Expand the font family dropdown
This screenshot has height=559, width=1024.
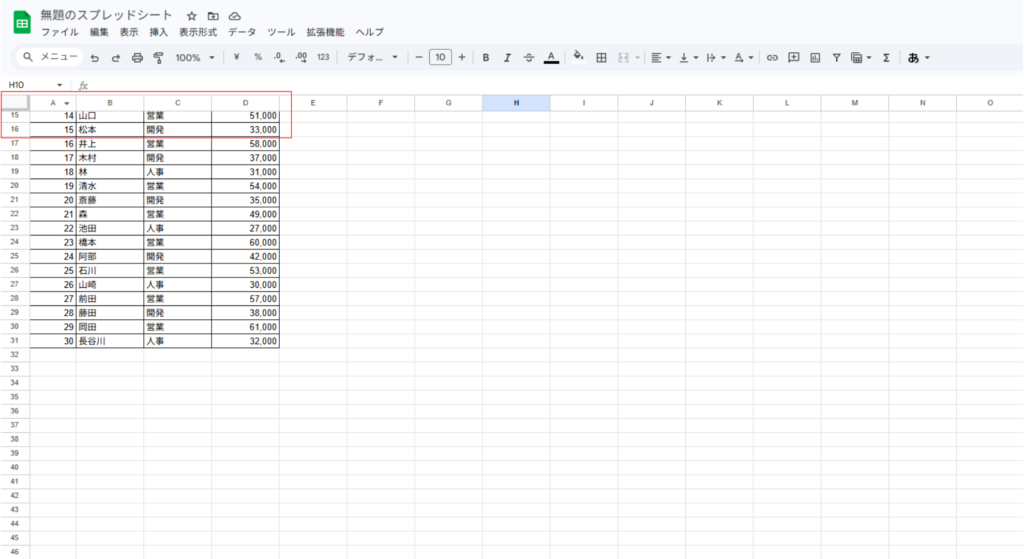pos(372,58)
